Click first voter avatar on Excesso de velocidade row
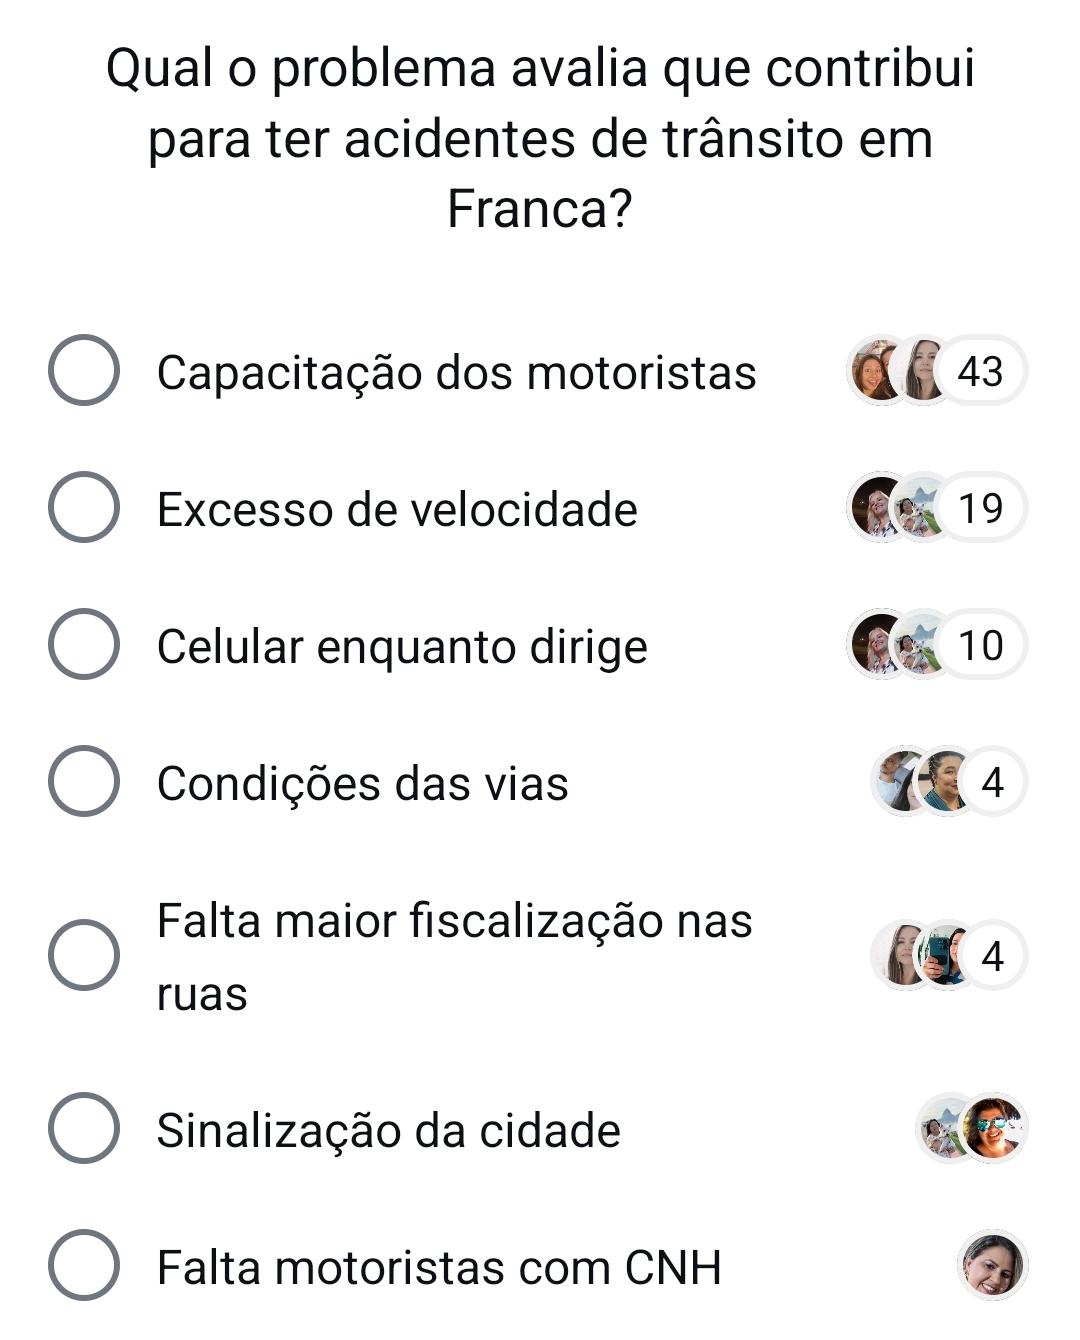 (877, 508)
